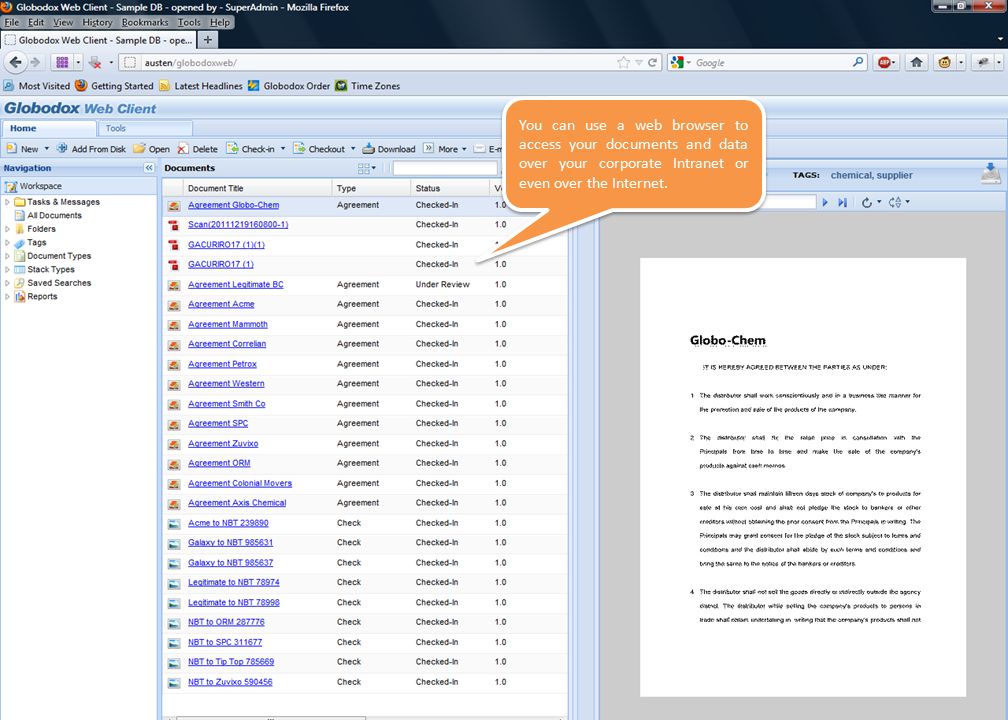The width and height of the screenshot is (1008, 720).
Task: Expand the Saved Searches tree node
Action: tap(8, 283)
